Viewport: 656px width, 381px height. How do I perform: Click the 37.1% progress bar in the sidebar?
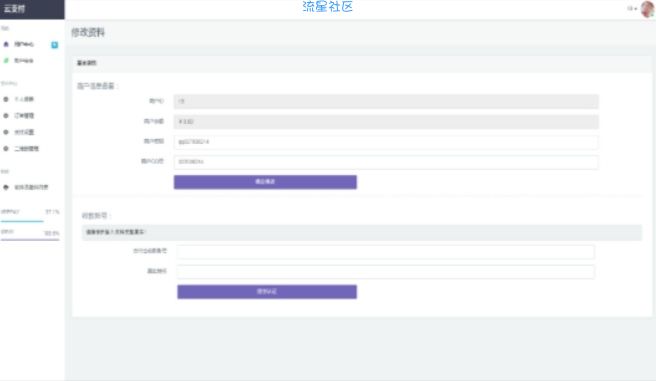click(x=30, y=221)
